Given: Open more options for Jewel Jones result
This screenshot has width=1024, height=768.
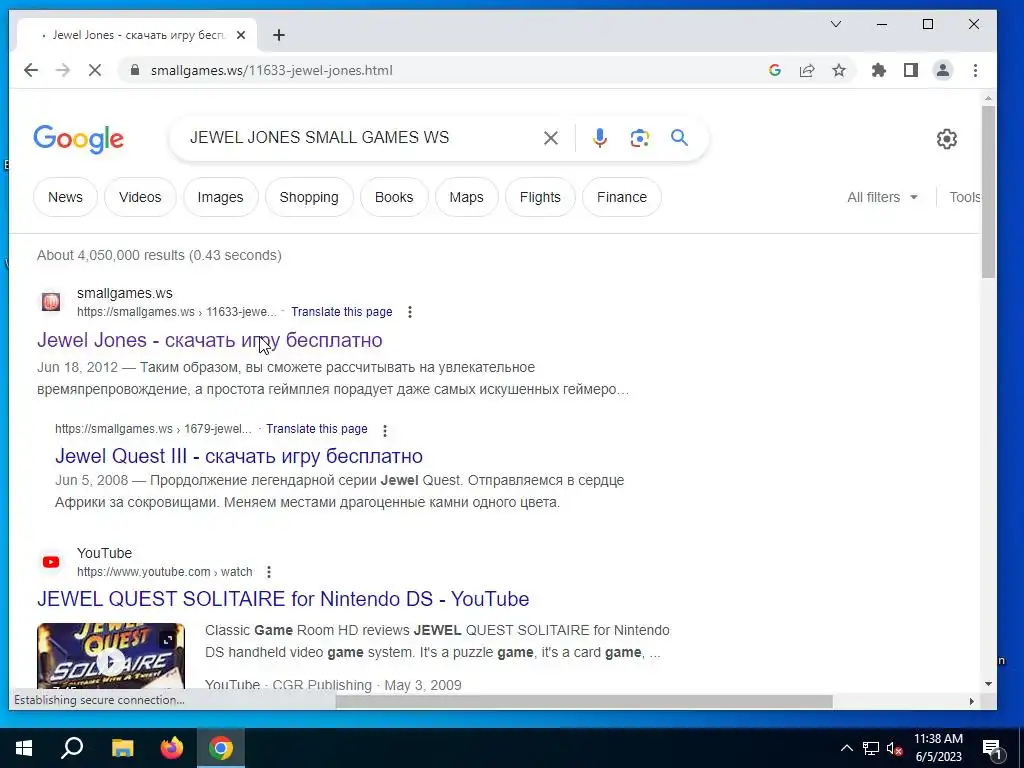Looking at the screenshot, I should point(409,312).
